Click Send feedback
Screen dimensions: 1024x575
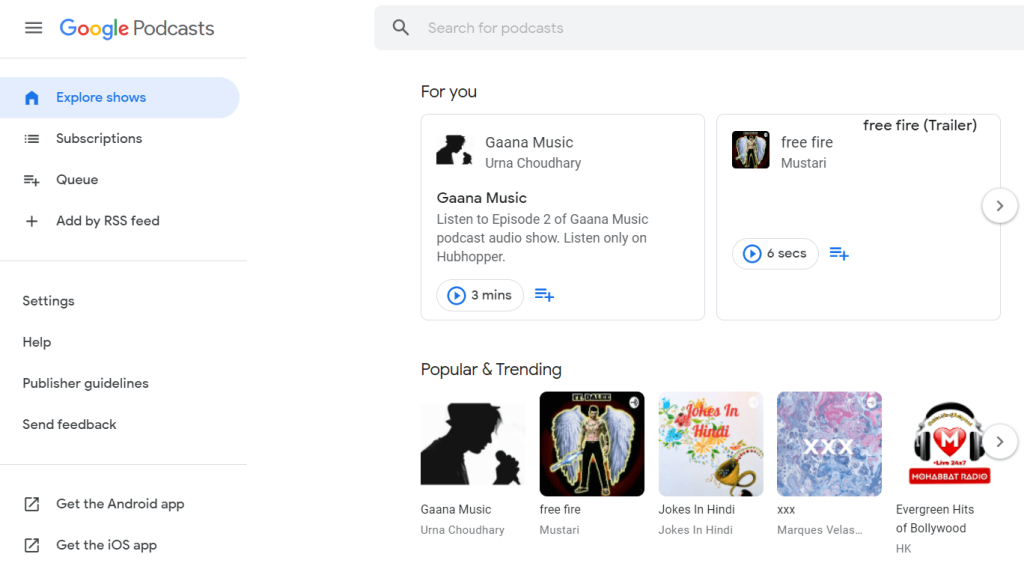coord(69,425)
